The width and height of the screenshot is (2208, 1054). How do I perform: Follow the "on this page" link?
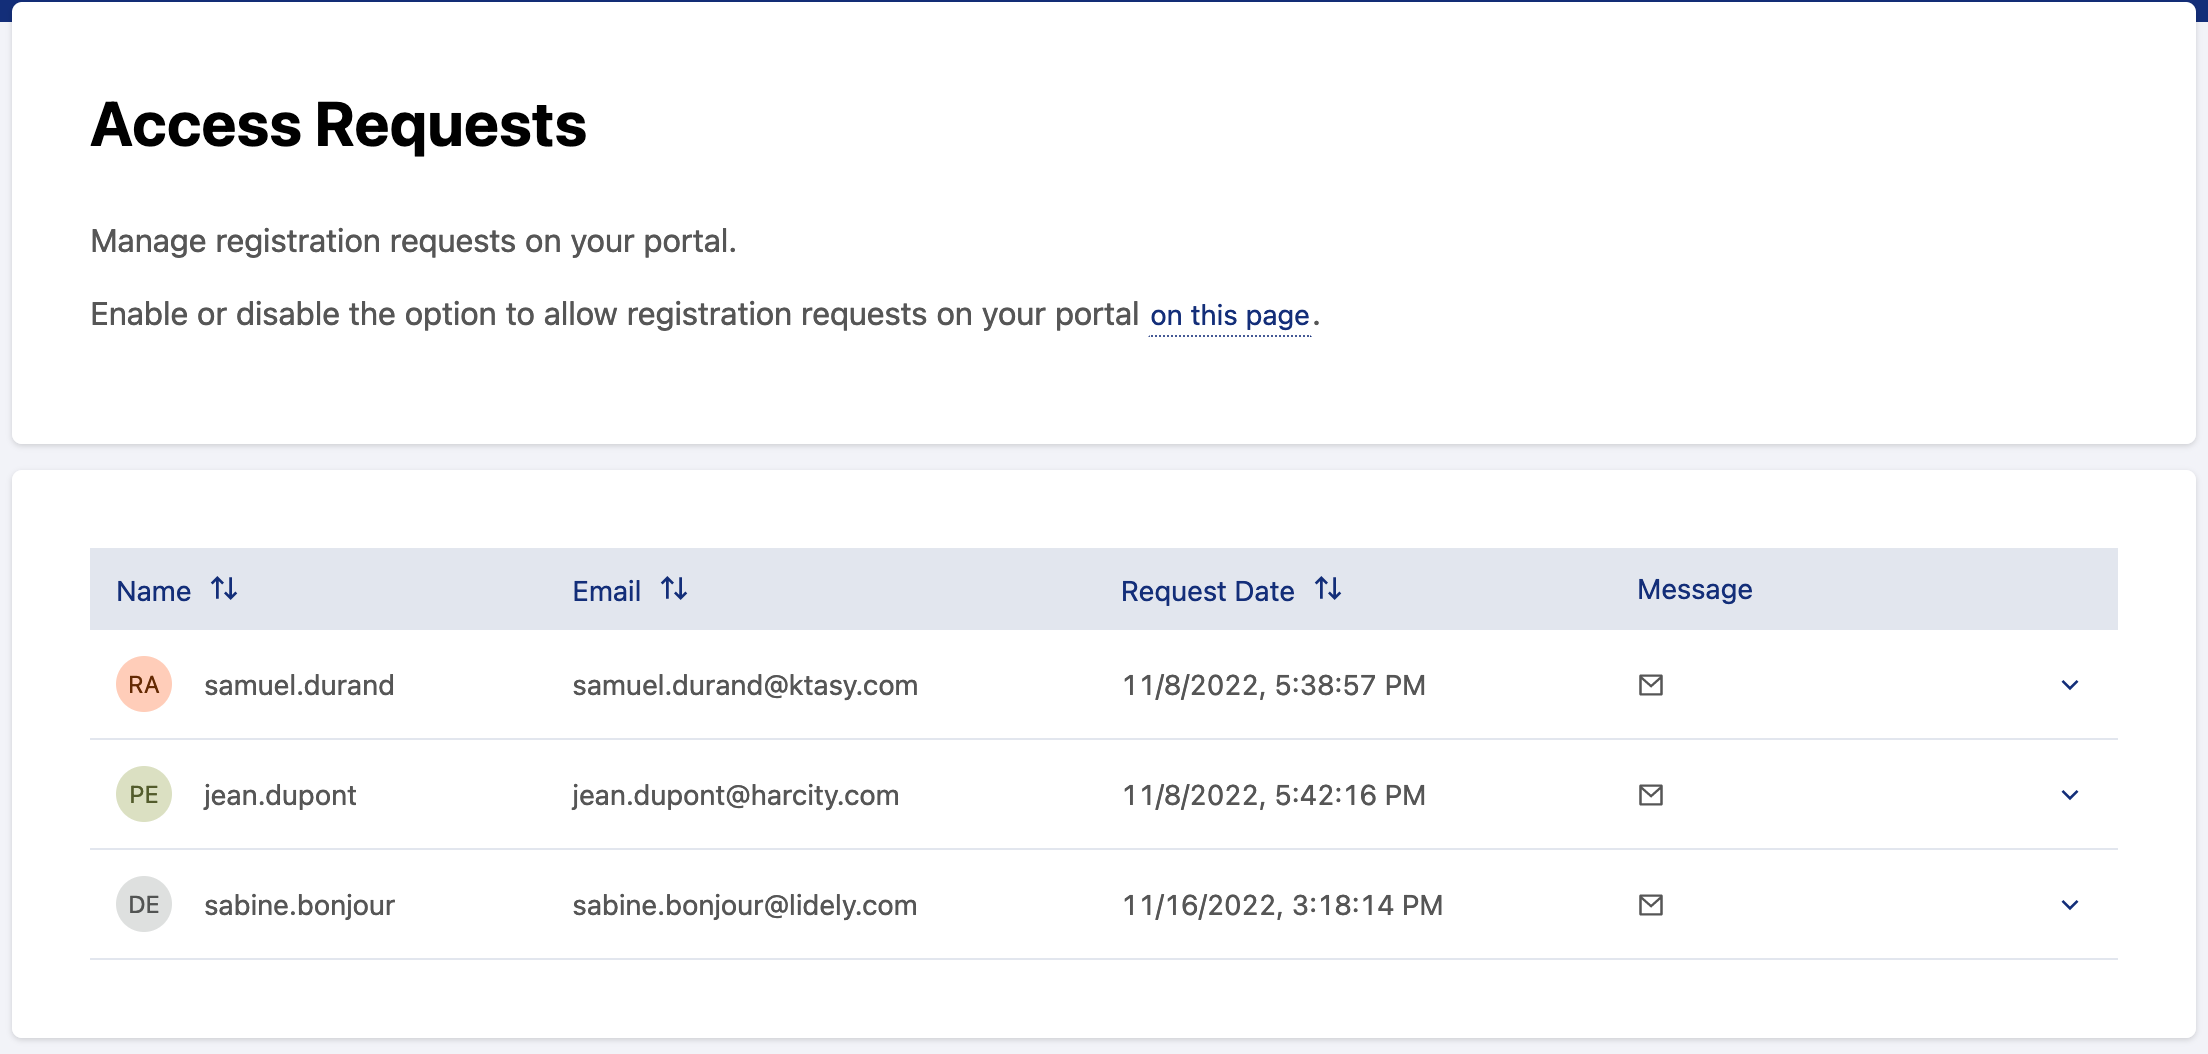coord(1229,316)
